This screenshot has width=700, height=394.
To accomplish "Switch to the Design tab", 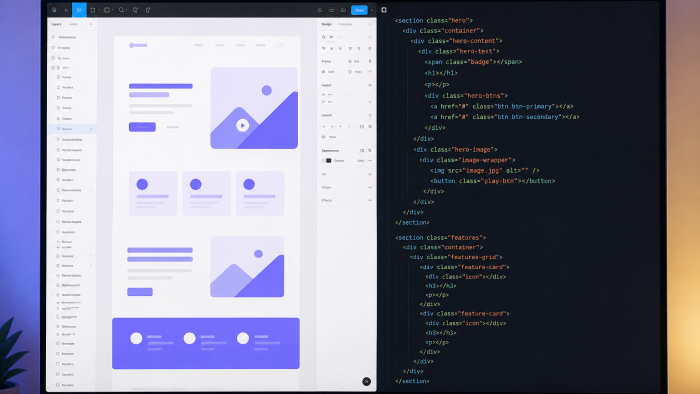I will coord(327,24).
